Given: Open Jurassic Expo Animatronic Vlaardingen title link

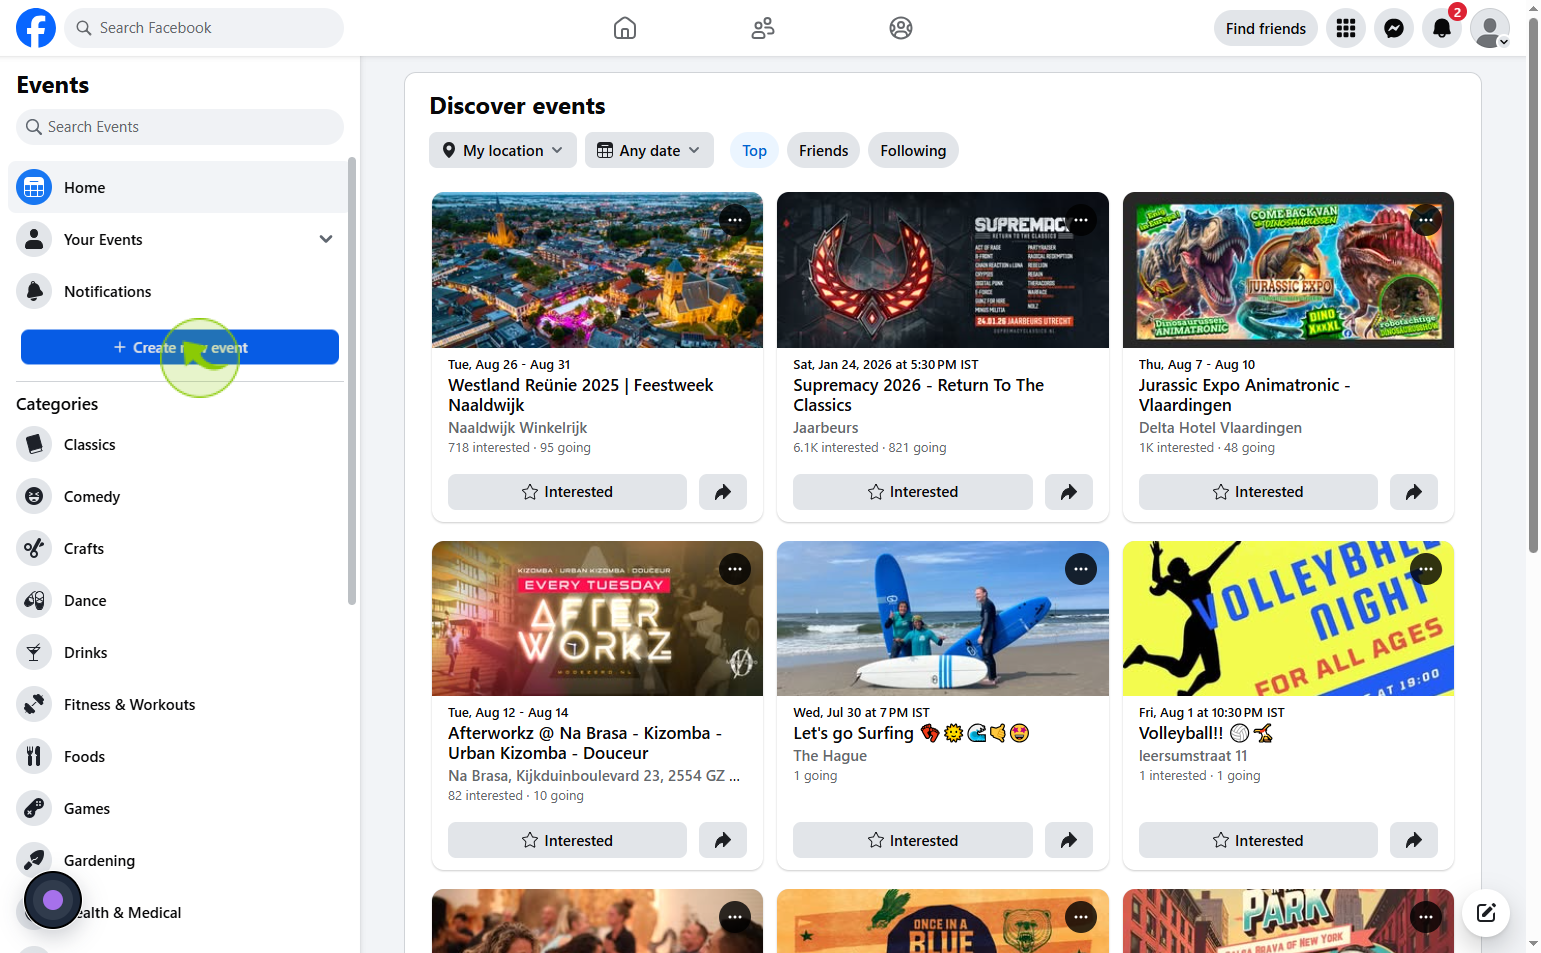Looking at the screenshot, I should 1245,395.
